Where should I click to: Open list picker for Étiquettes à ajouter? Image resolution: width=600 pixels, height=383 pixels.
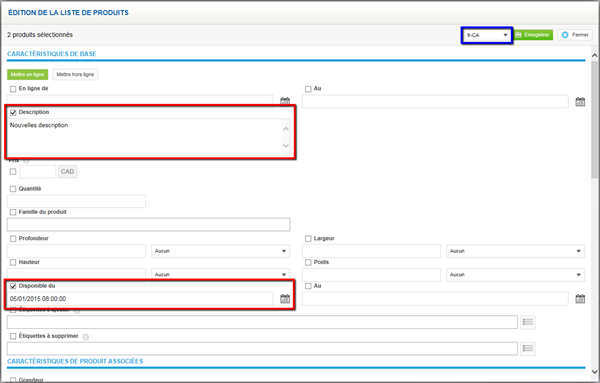pos(528,322)
